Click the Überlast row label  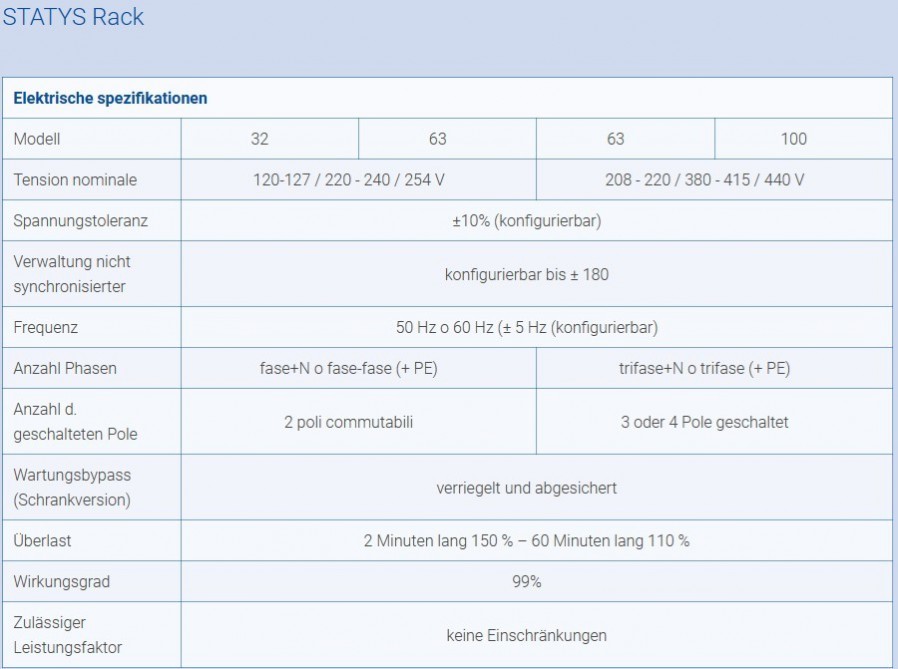point(42,541)
